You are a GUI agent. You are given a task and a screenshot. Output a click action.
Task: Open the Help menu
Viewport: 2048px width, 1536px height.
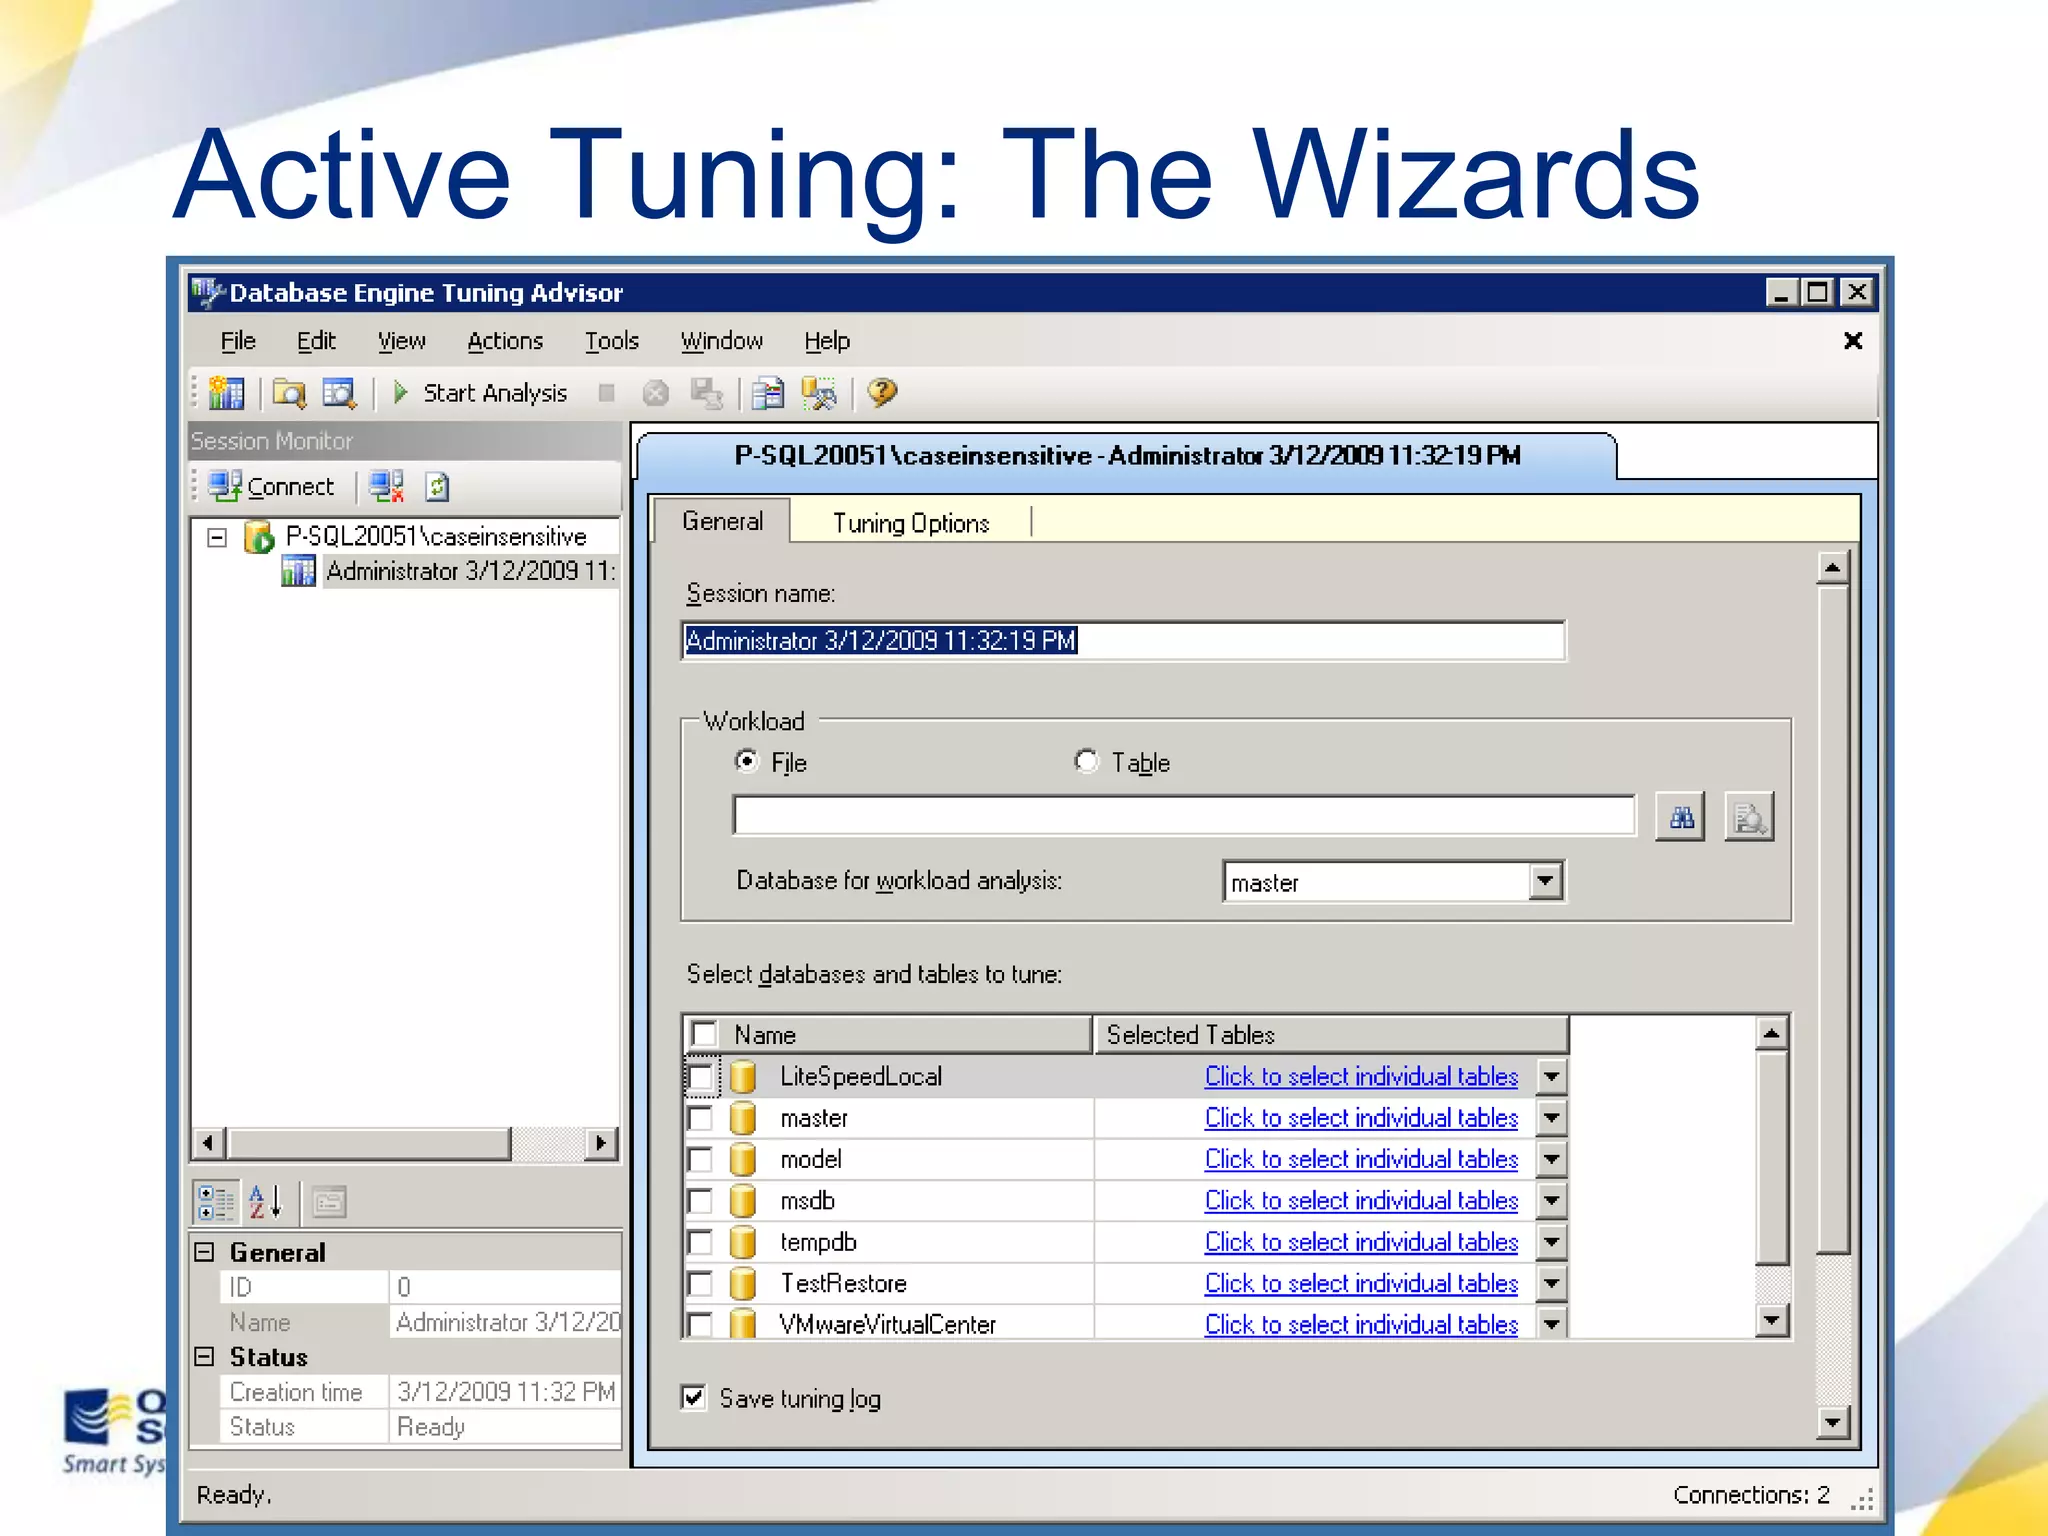coord(827,341)
